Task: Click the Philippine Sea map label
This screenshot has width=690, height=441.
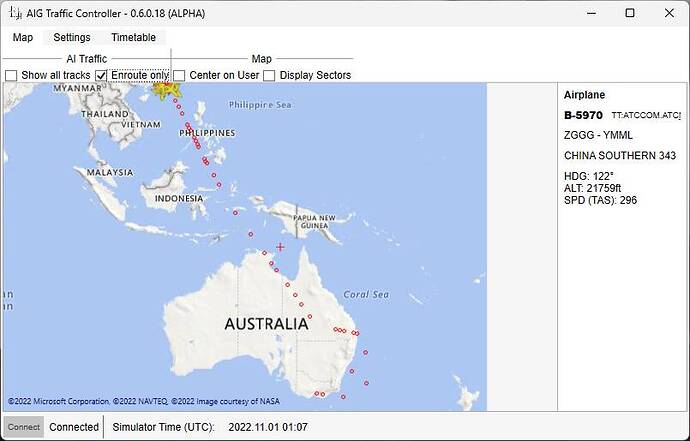Action: point(260,105)
